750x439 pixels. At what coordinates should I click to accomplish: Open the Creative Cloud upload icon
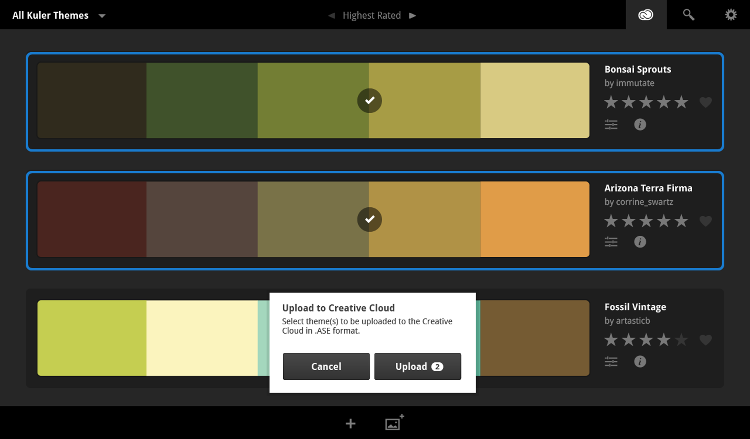pos(646,15)
